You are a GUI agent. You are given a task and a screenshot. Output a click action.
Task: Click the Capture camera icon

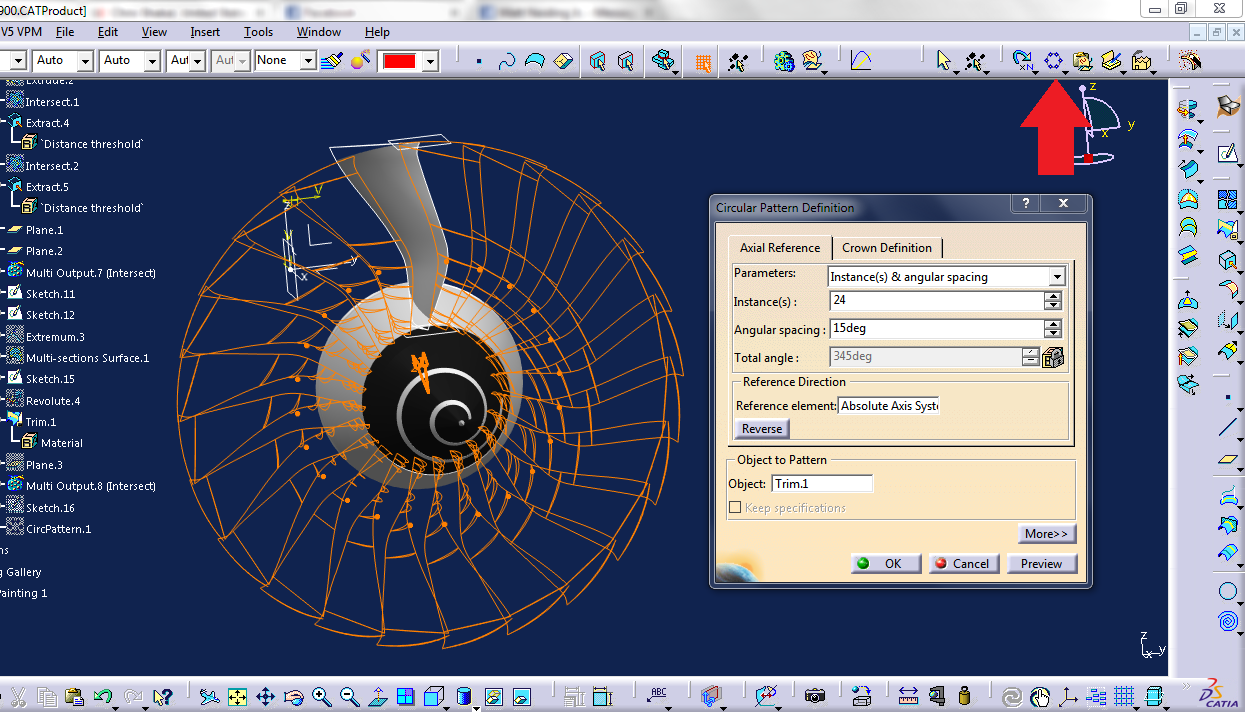(815, 696)
